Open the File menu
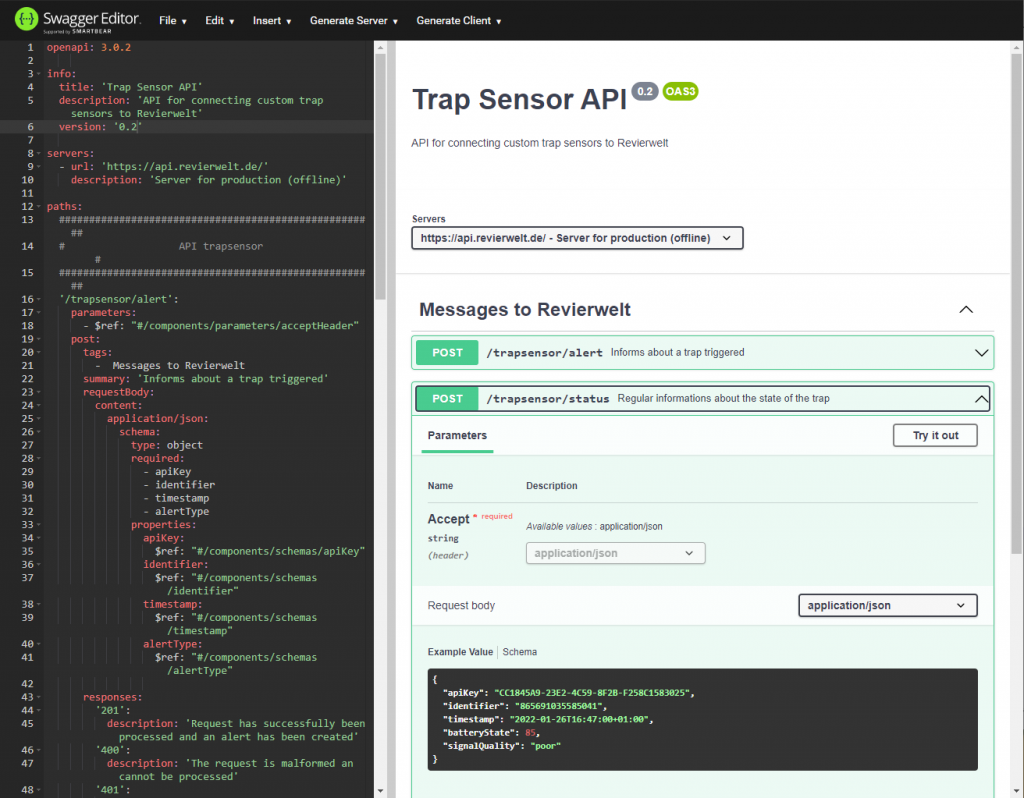The height and width of the screenshot is (798, 1024). [x=172, y=21]
